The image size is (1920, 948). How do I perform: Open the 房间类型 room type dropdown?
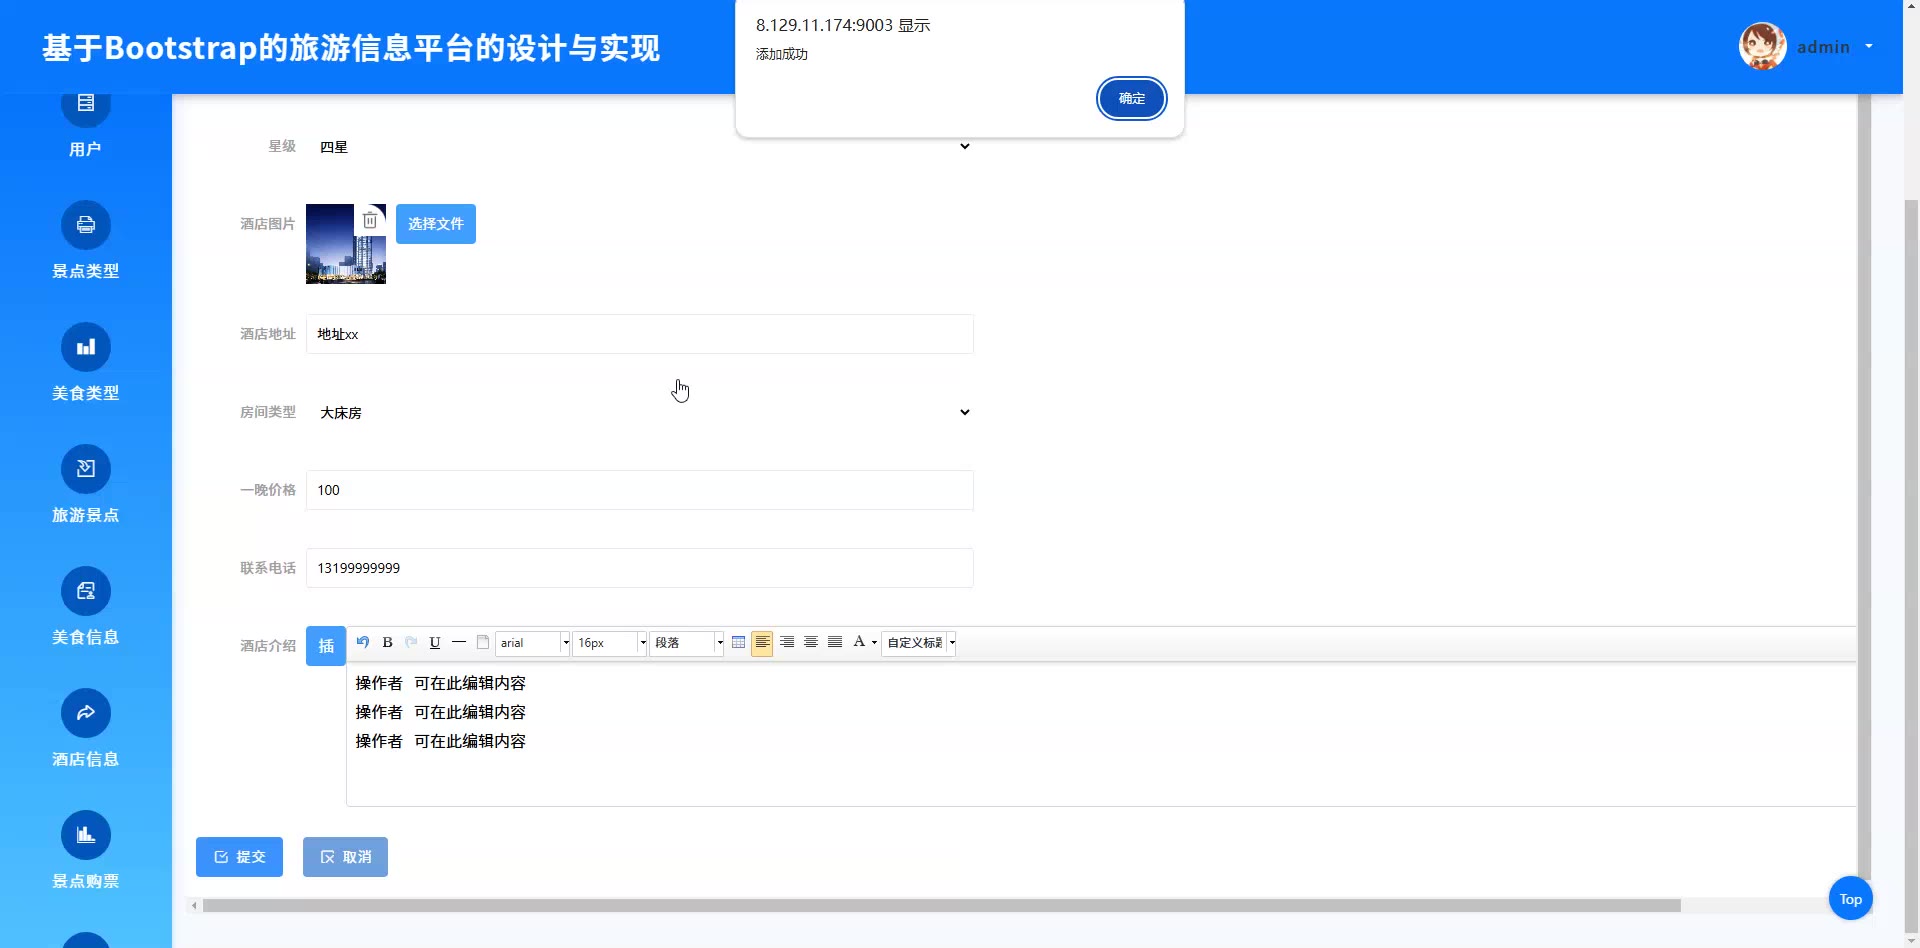click(640, 412)
